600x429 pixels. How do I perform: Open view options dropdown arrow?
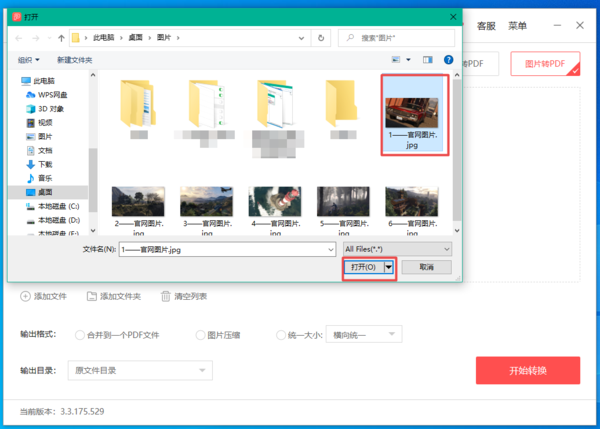[408, 60]
